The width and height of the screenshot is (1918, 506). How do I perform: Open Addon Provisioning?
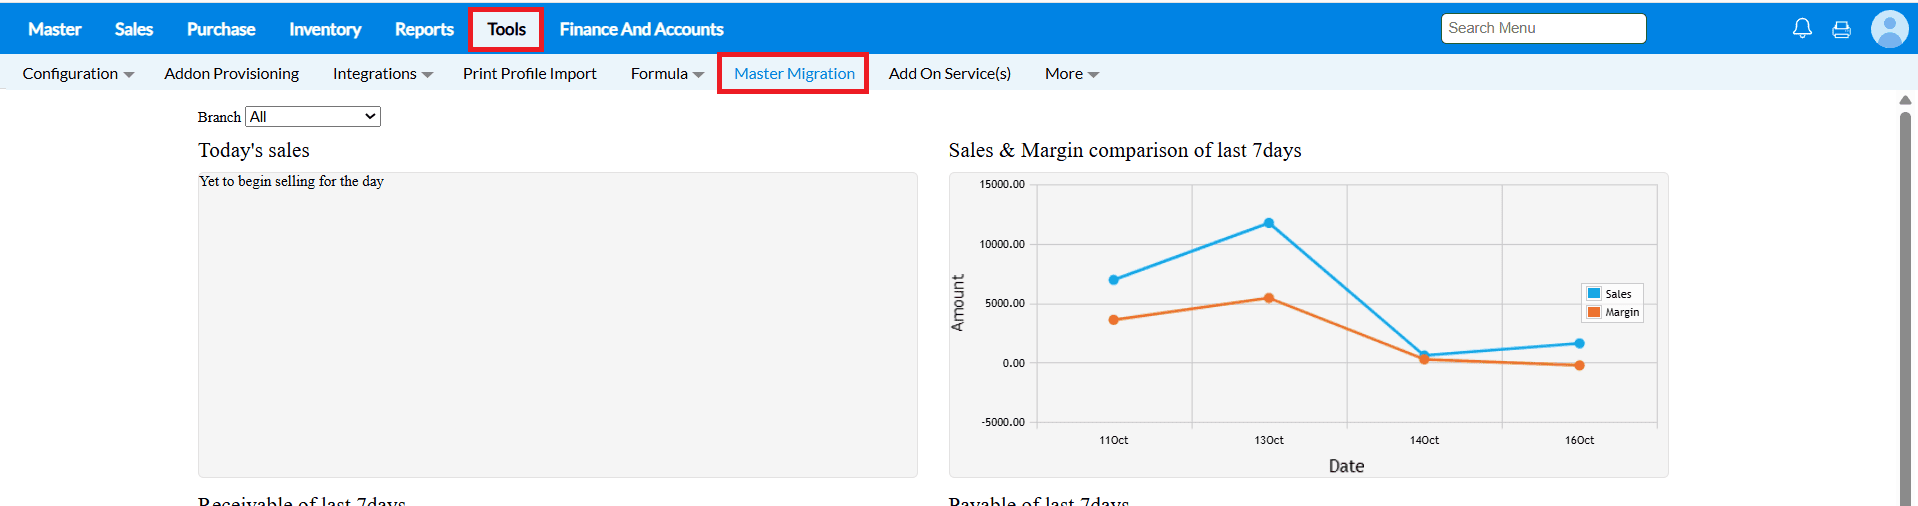tap(231, 74)
